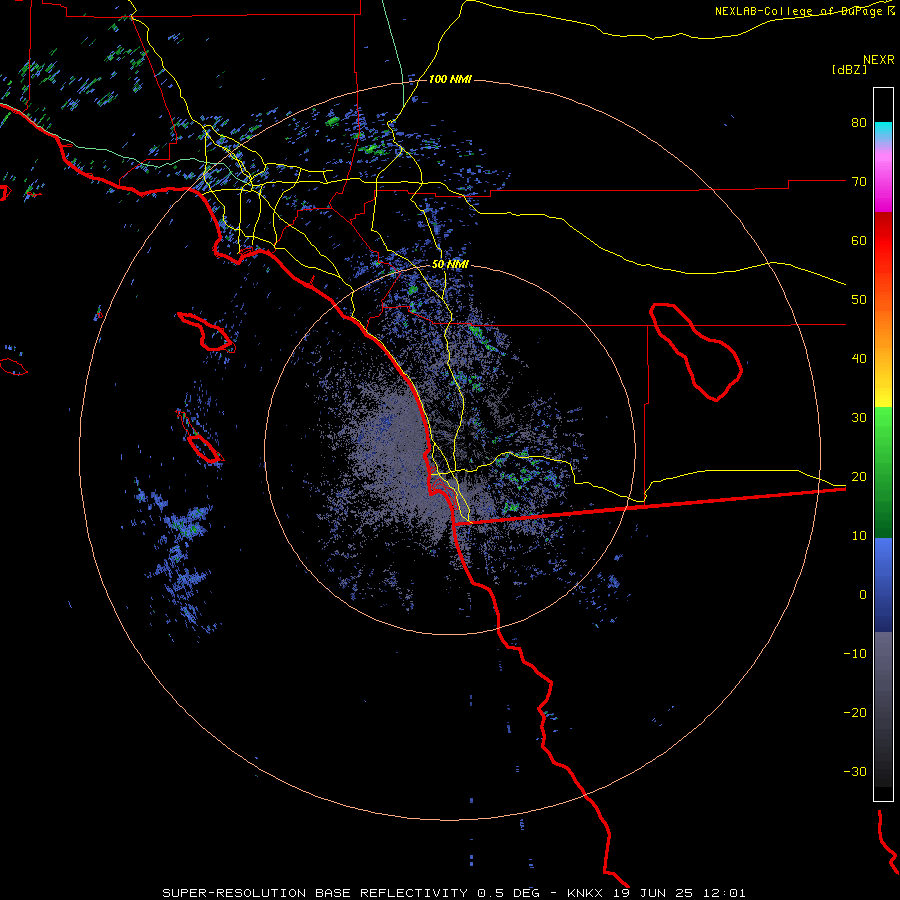Click the 40 value on the dBZ scale

click(859, 359)
